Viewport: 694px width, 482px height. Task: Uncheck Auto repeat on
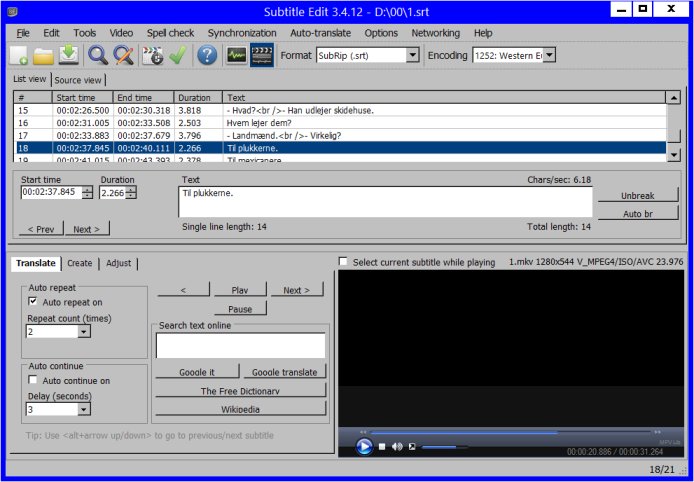[33, 301]
